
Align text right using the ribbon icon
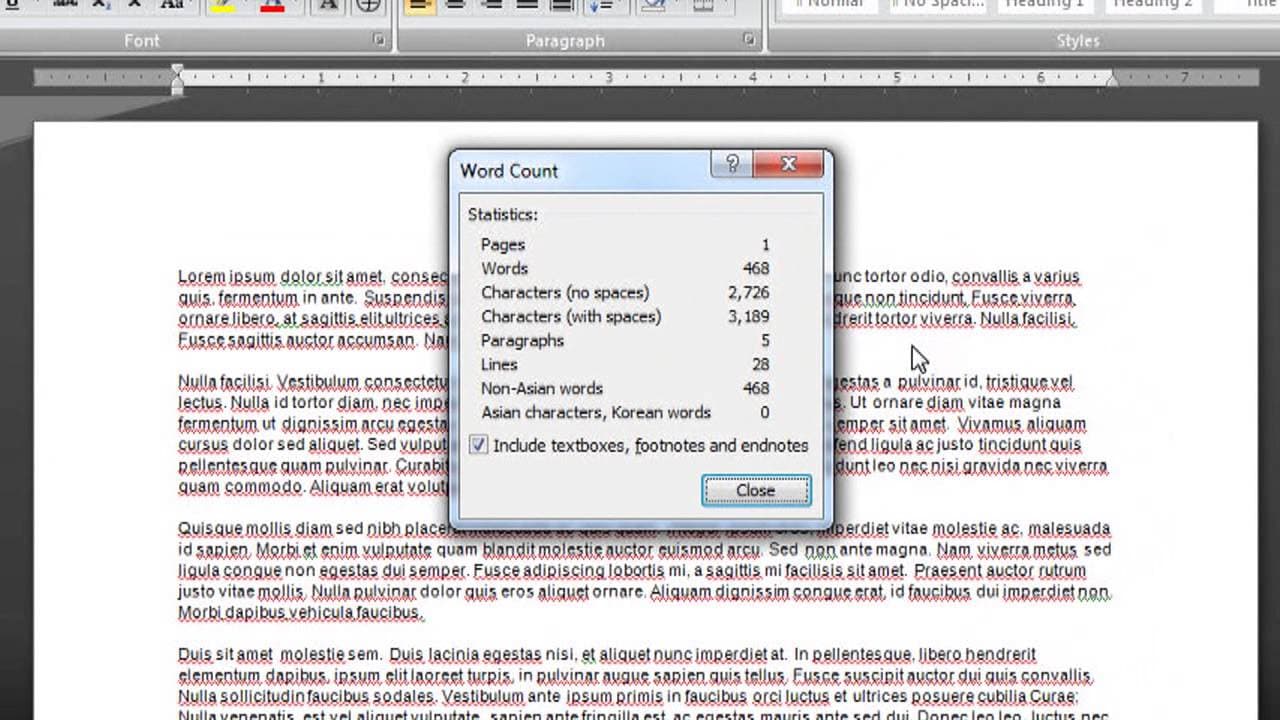[491, 5]
